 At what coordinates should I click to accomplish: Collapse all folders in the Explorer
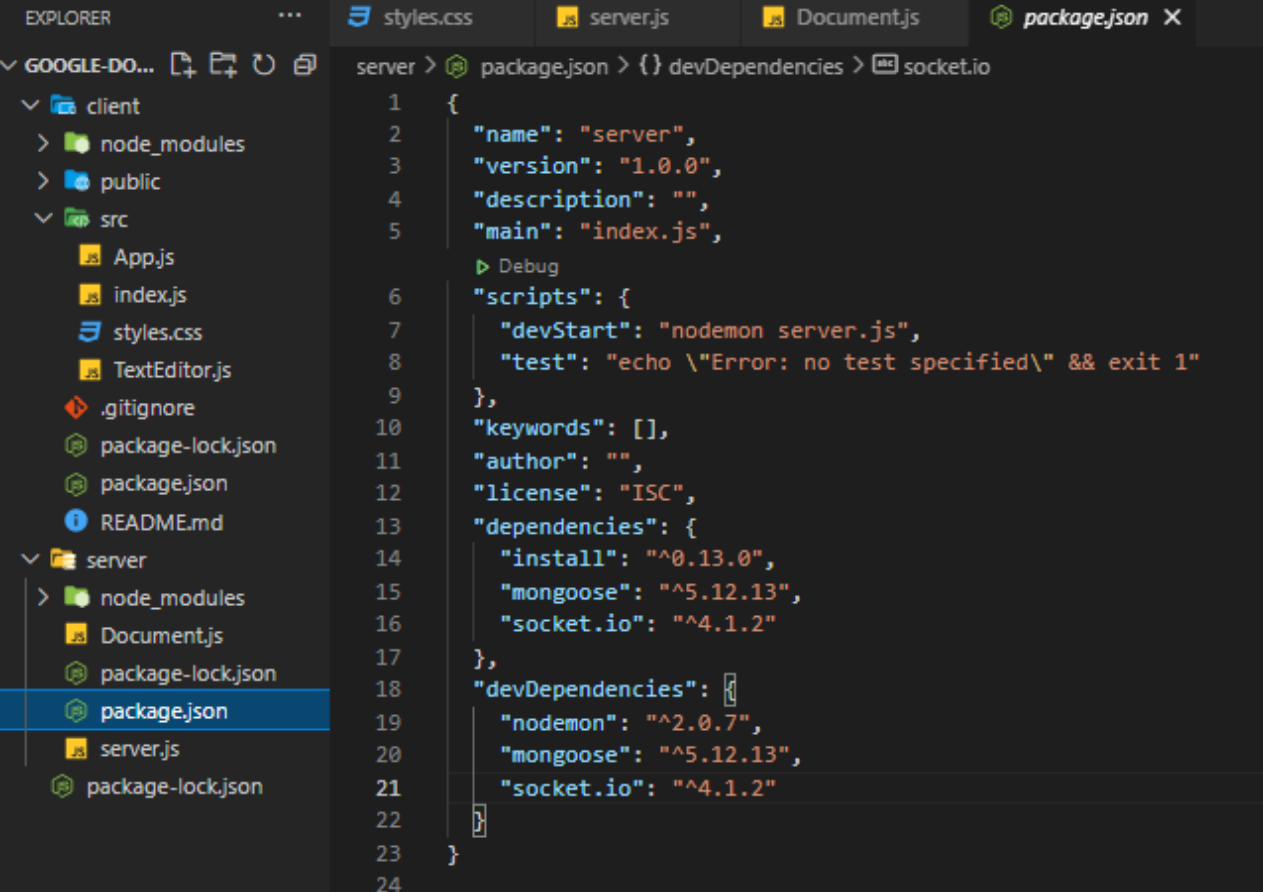(304, 66)
